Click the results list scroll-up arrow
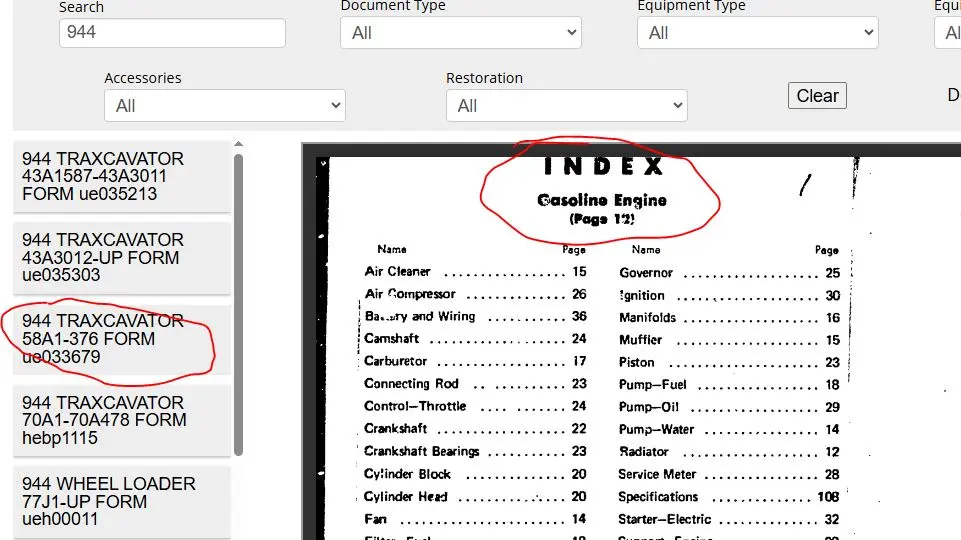The height and width of the screenshot is (540, 961). click(x=238, y=144)
